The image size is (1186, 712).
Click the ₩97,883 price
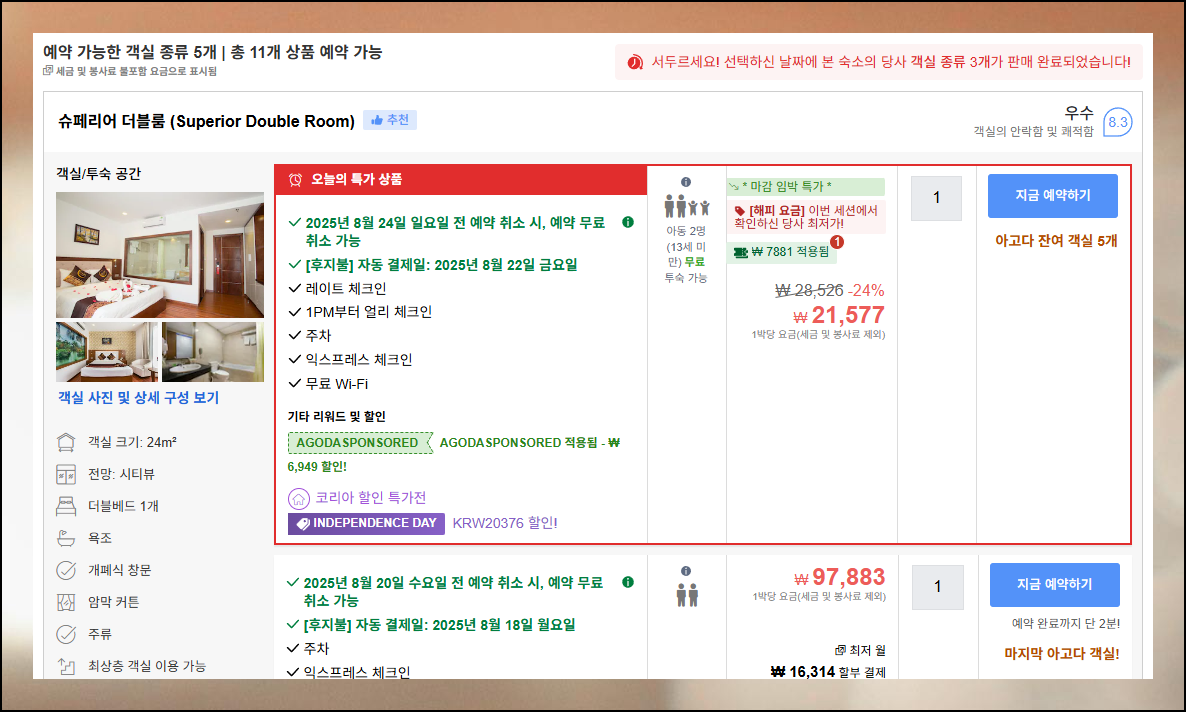tap(840, 577)
